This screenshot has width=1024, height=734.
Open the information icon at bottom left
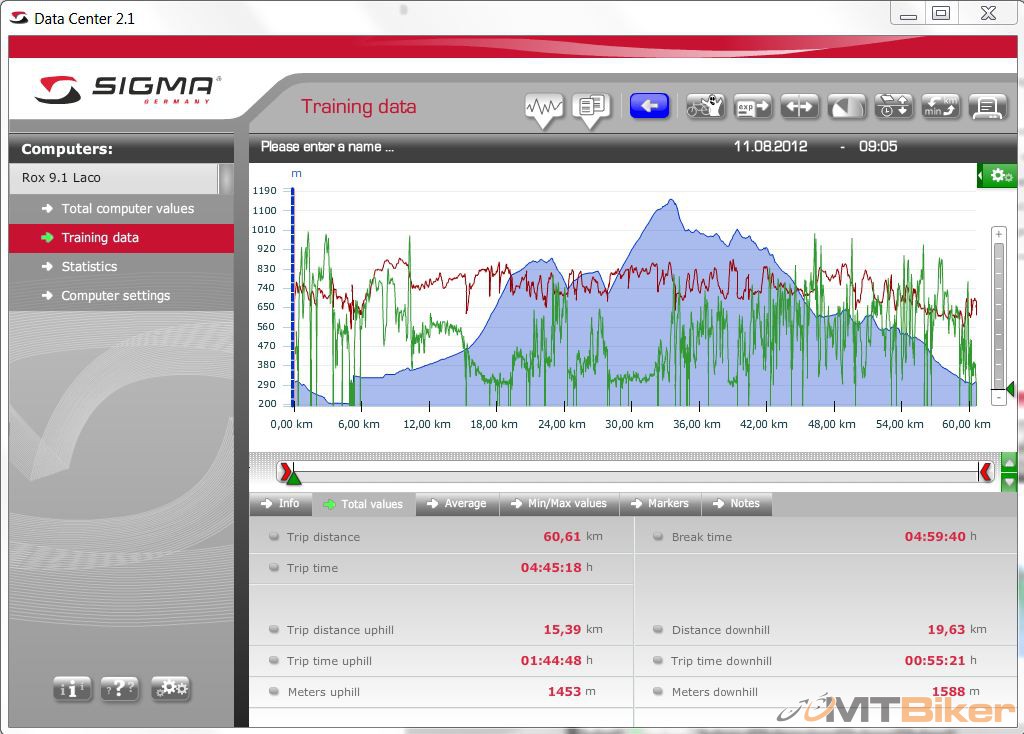(x=72, y=688)
